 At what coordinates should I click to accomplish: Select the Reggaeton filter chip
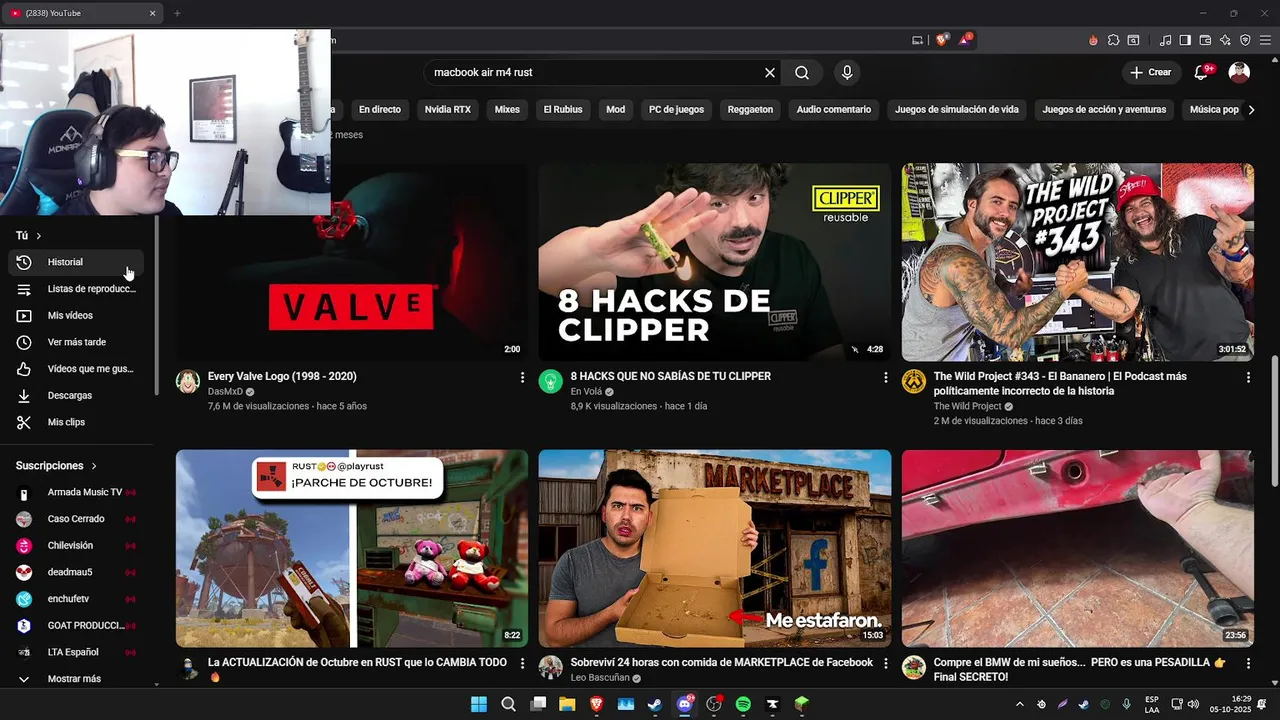[750, 110]
